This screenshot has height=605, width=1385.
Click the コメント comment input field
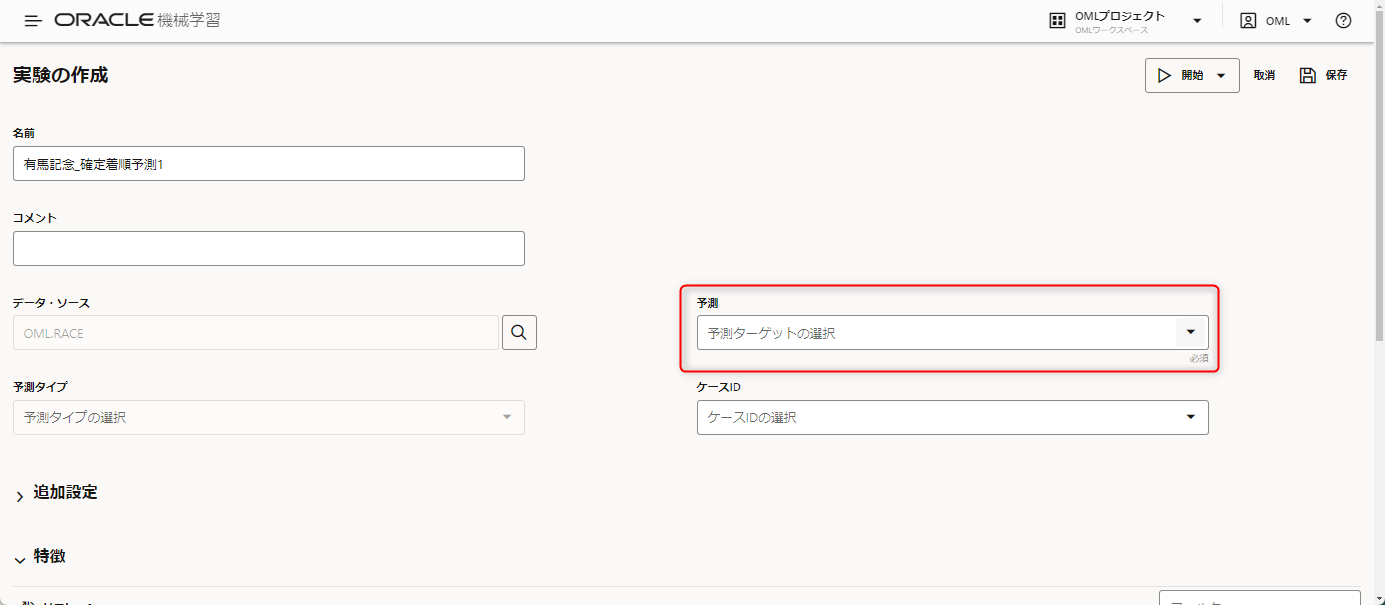(x=269, y=249)
